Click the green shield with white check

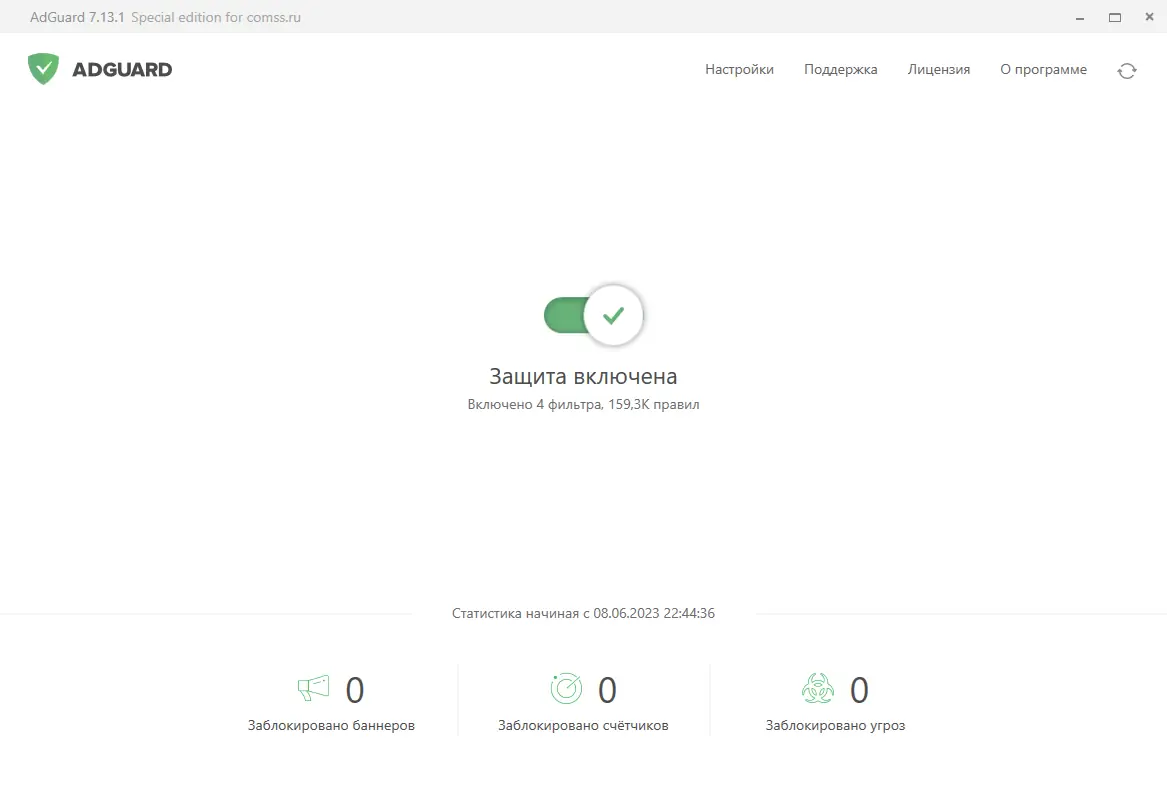coord(43,68)
